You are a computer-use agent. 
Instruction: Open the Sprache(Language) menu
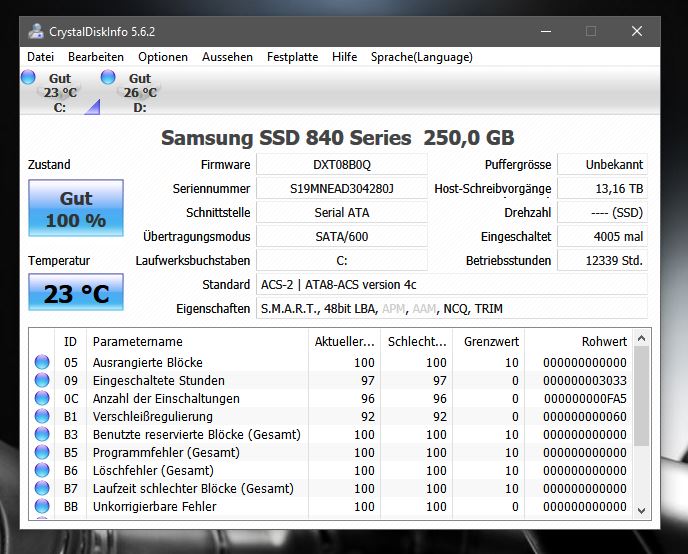tap(422, 57)
